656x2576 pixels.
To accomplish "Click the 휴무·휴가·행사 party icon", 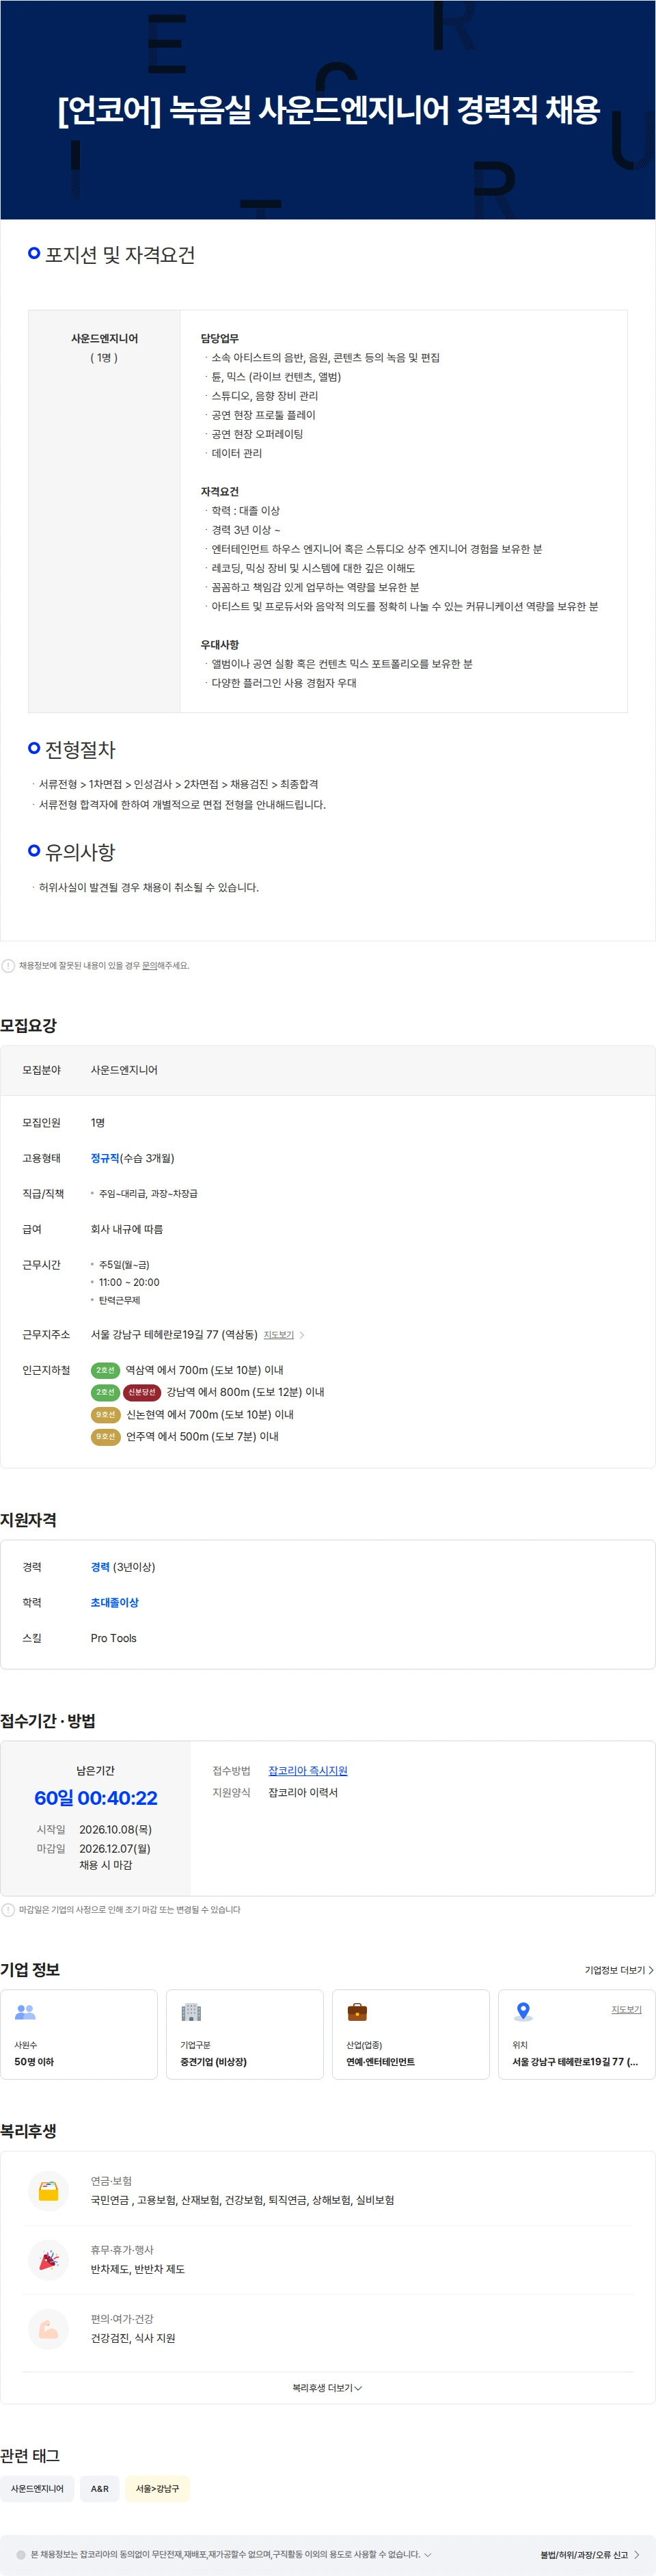I will click(48, 2260).
